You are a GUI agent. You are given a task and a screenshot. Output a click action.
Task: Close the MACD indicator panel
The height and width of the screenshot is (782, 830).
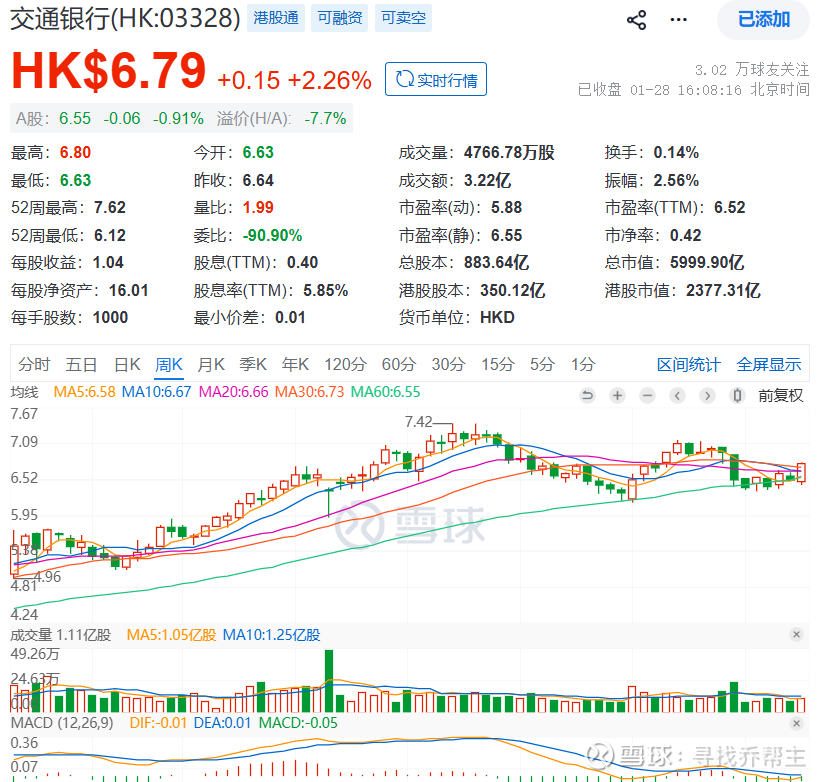point(796,723)
